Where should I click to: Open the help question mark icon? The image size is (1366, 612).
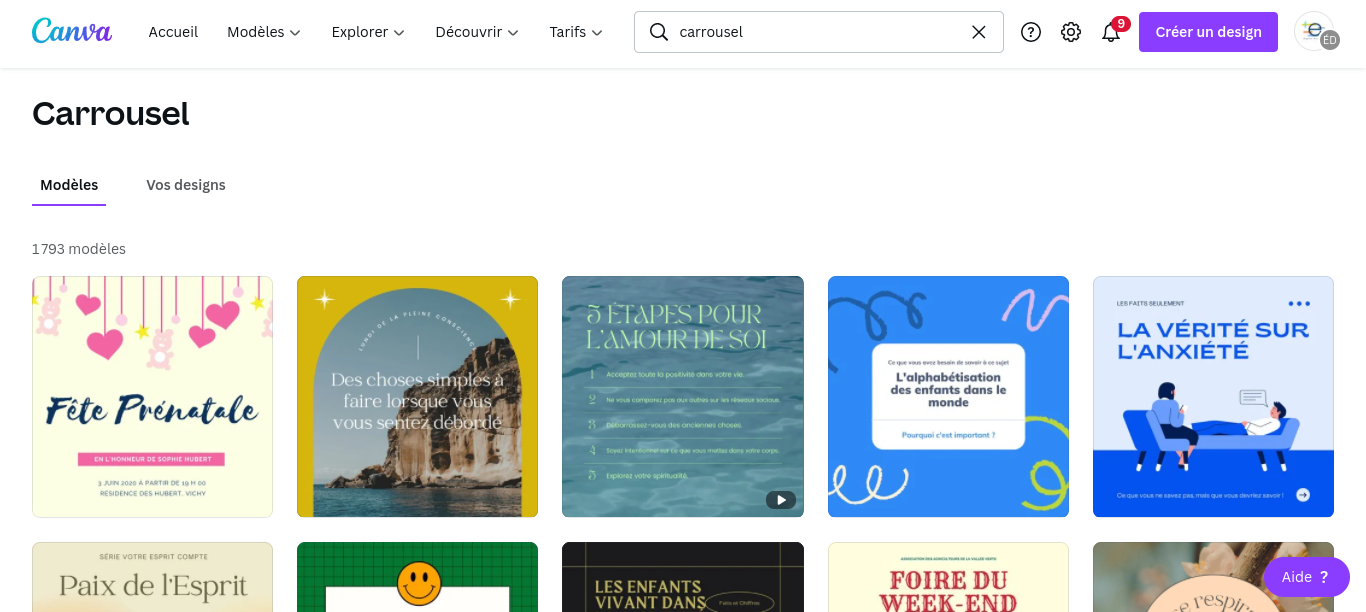[x=1031, y=32]
